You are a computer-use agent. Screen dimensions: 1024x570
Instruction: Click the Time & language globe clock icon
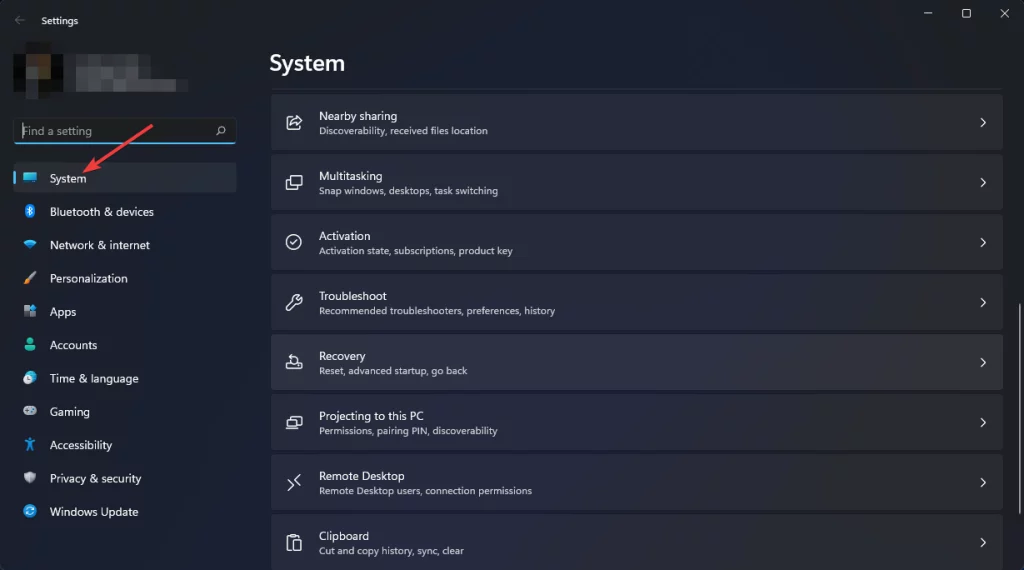pyautogui.click(x=30, y=377)
